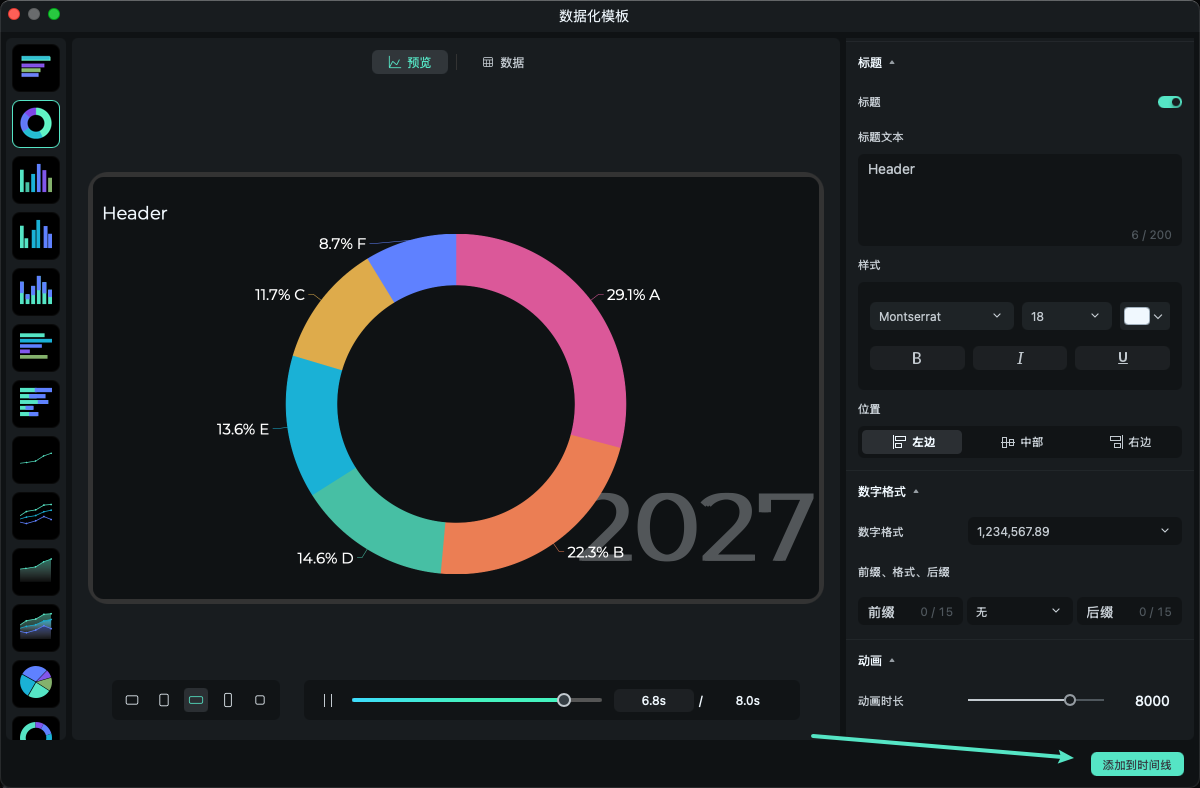1200x788 pixels.
Task: Select the pie chart template
Action: (36, 684)
